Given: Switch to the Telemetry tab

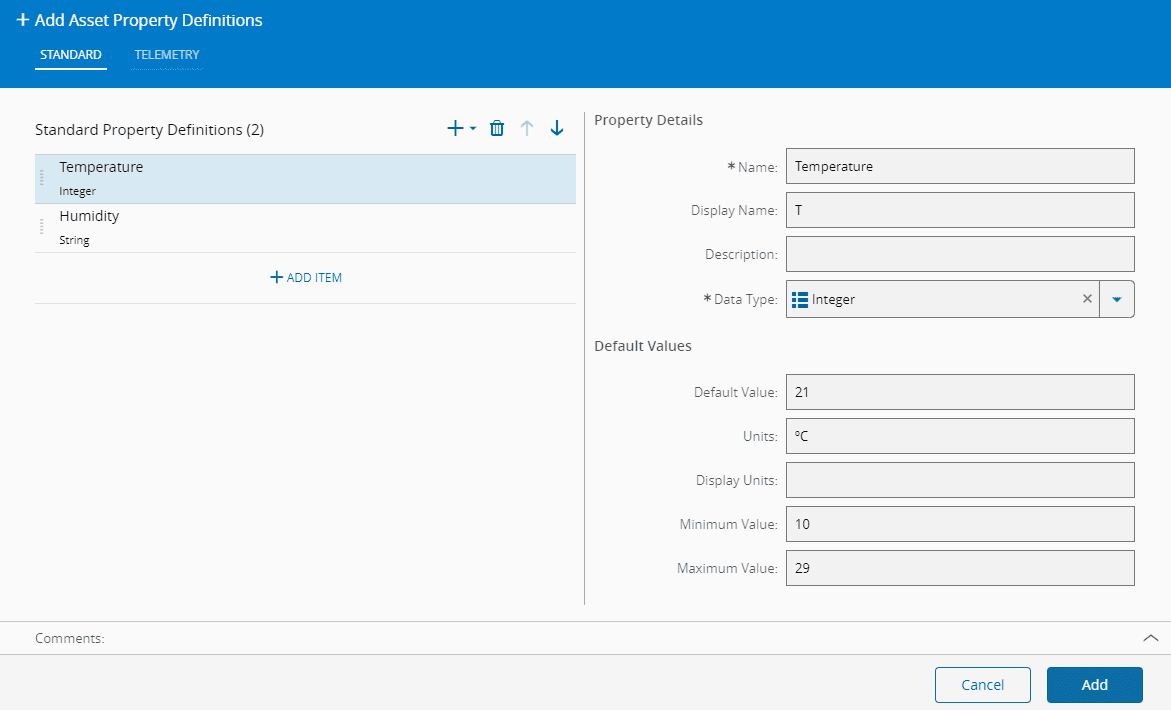Looking at the screenshot, I should pos(167,55).
